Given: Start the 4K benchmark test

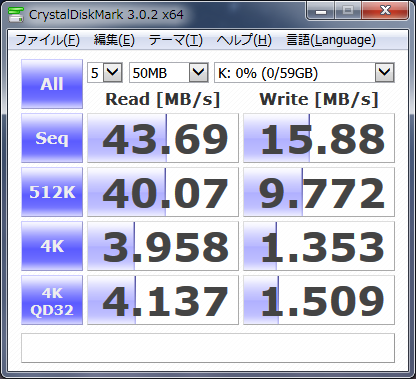Looking at the screenshot, I should click(x=52, y=246).
